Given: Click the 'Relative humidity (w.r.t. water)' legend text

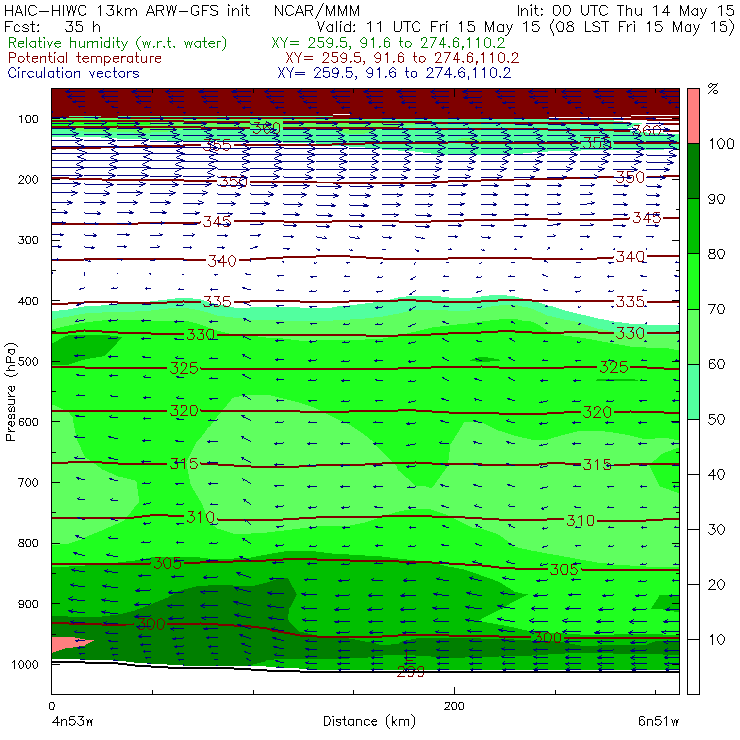Looking at the screenshot, I should [117, 43].
